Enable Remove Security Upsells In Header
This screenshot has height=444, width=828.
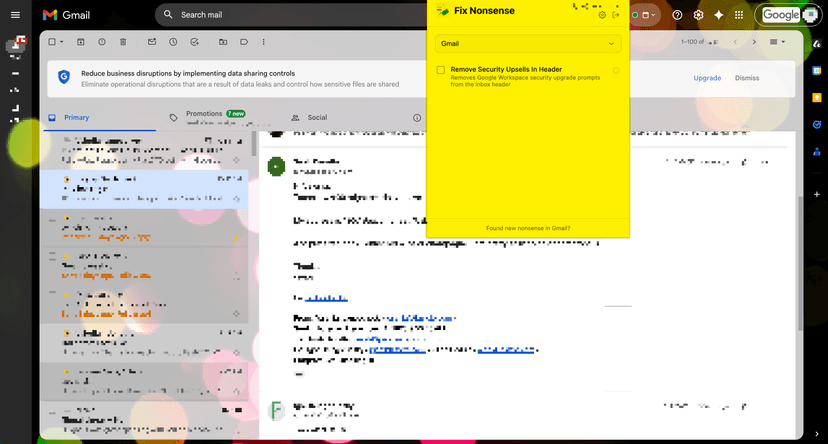pyautogui.click(x=440, y=70)
